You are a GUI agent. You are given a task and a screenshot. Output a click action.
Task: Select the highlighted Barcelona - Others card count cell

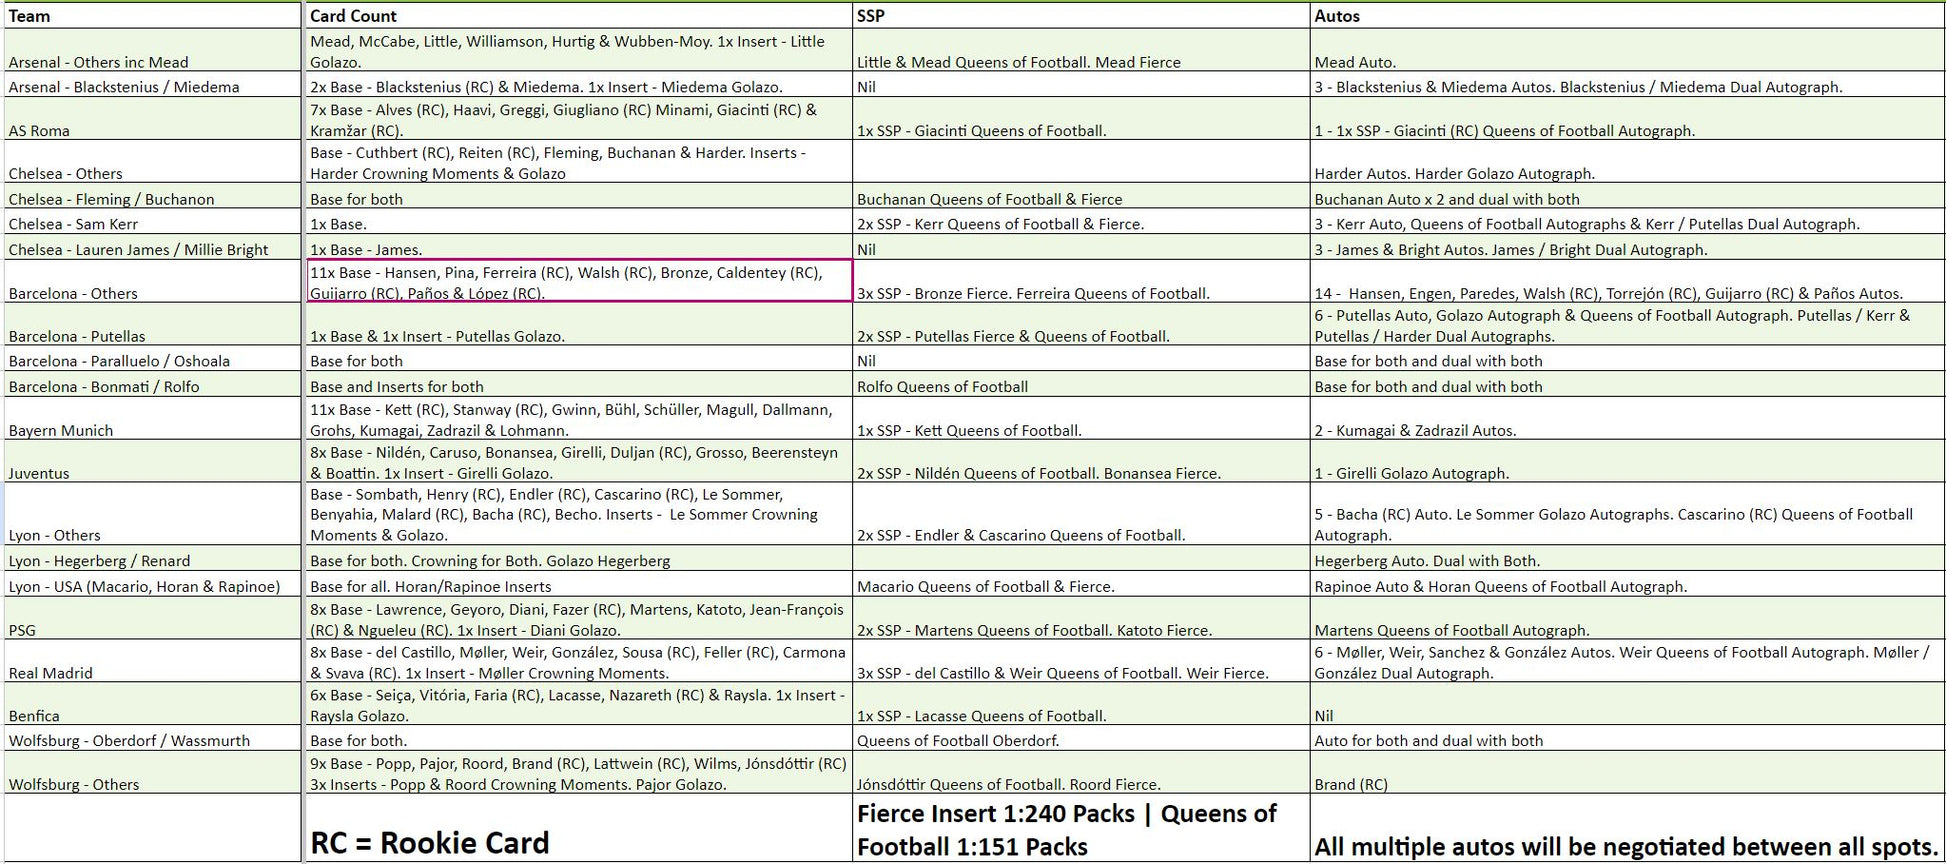pyautogui.click(x=578, y=282)
